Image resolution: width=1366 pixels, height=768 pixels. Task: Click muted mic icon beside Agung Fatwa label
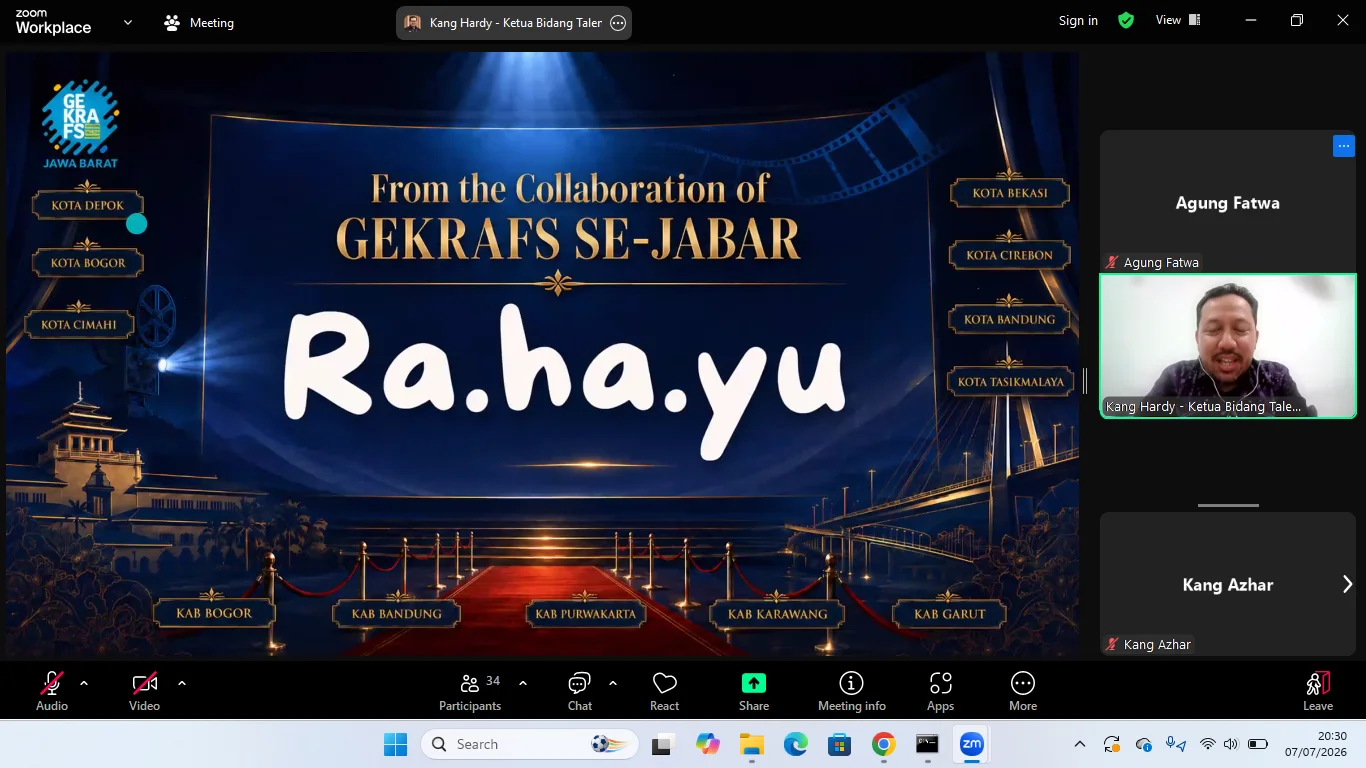(1112, 262)
